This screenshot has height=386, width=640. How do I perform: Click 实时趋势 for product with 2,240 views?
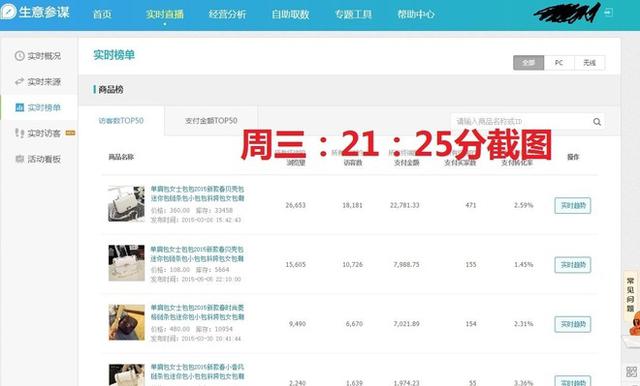pyautogui.click(x=573, y=381)
